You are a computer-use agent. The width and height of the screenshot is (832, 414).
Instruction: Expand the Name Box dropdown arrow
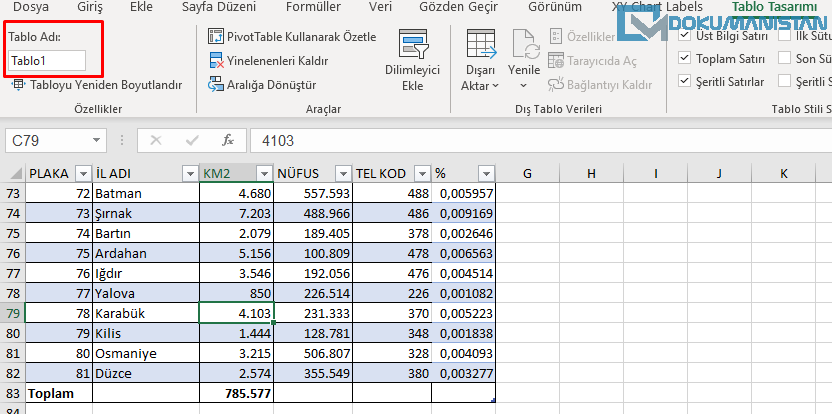(x=96, y=141)
